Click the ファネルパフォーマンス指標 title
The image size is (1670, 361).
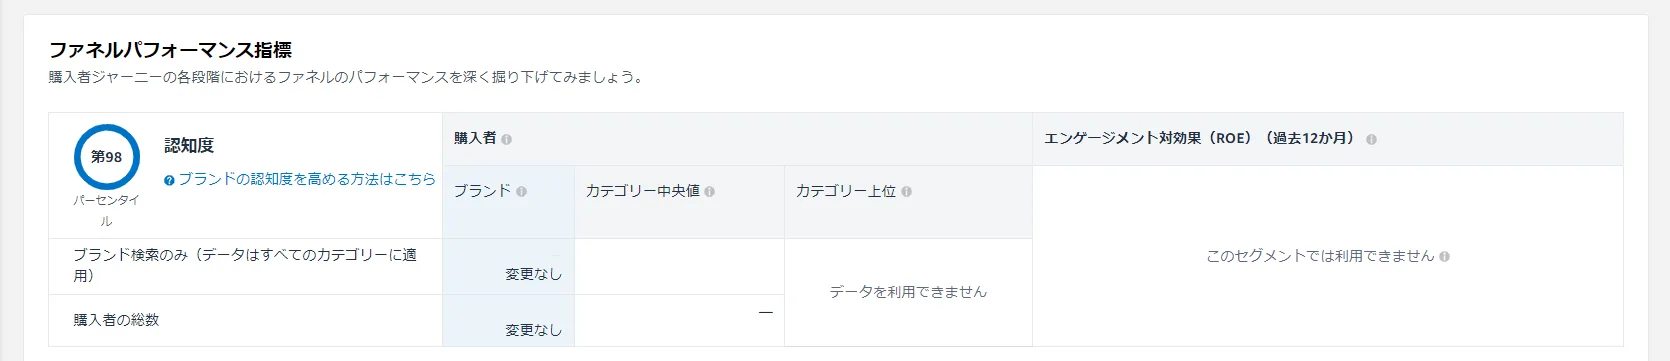click(170, 50)
